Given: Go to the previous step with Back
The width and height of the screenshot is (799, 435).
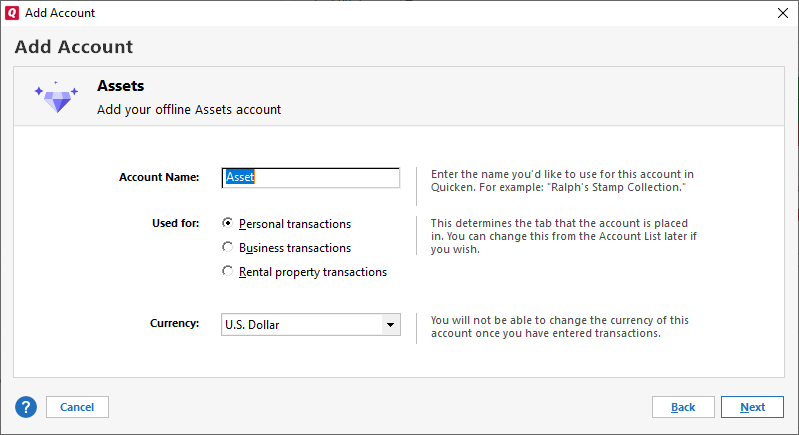Looking at the screenshot, I should click(683, 407).
